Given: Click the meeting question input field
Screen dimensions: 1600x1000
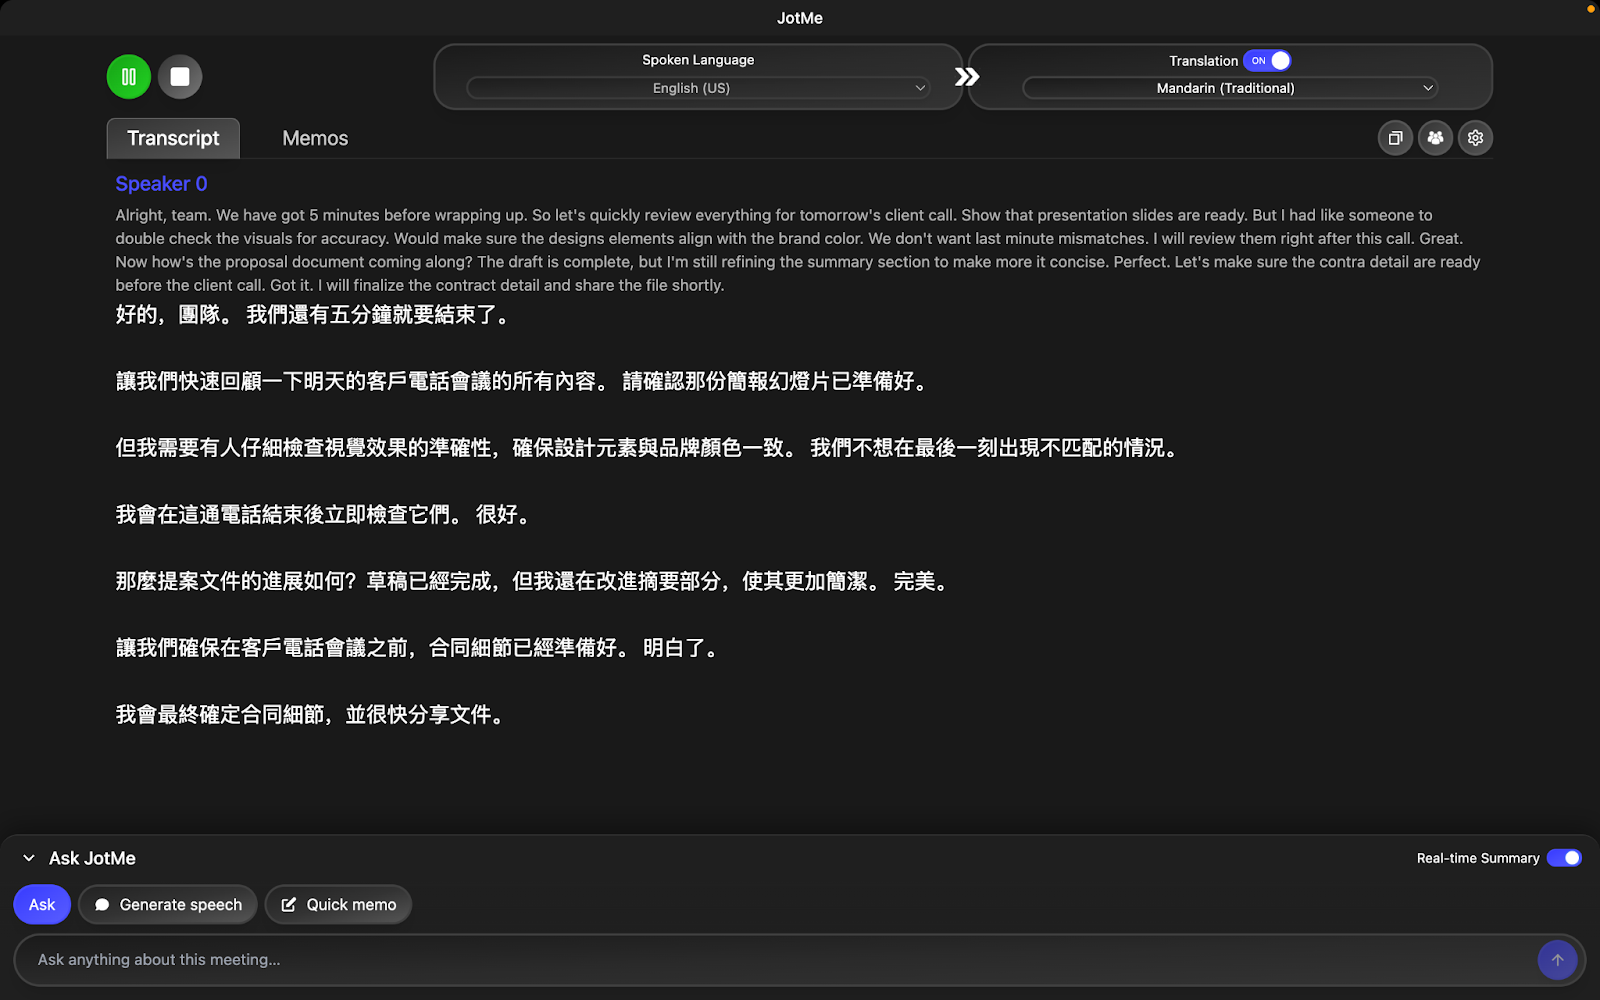Looking at the screenshot, I should 700,959.
